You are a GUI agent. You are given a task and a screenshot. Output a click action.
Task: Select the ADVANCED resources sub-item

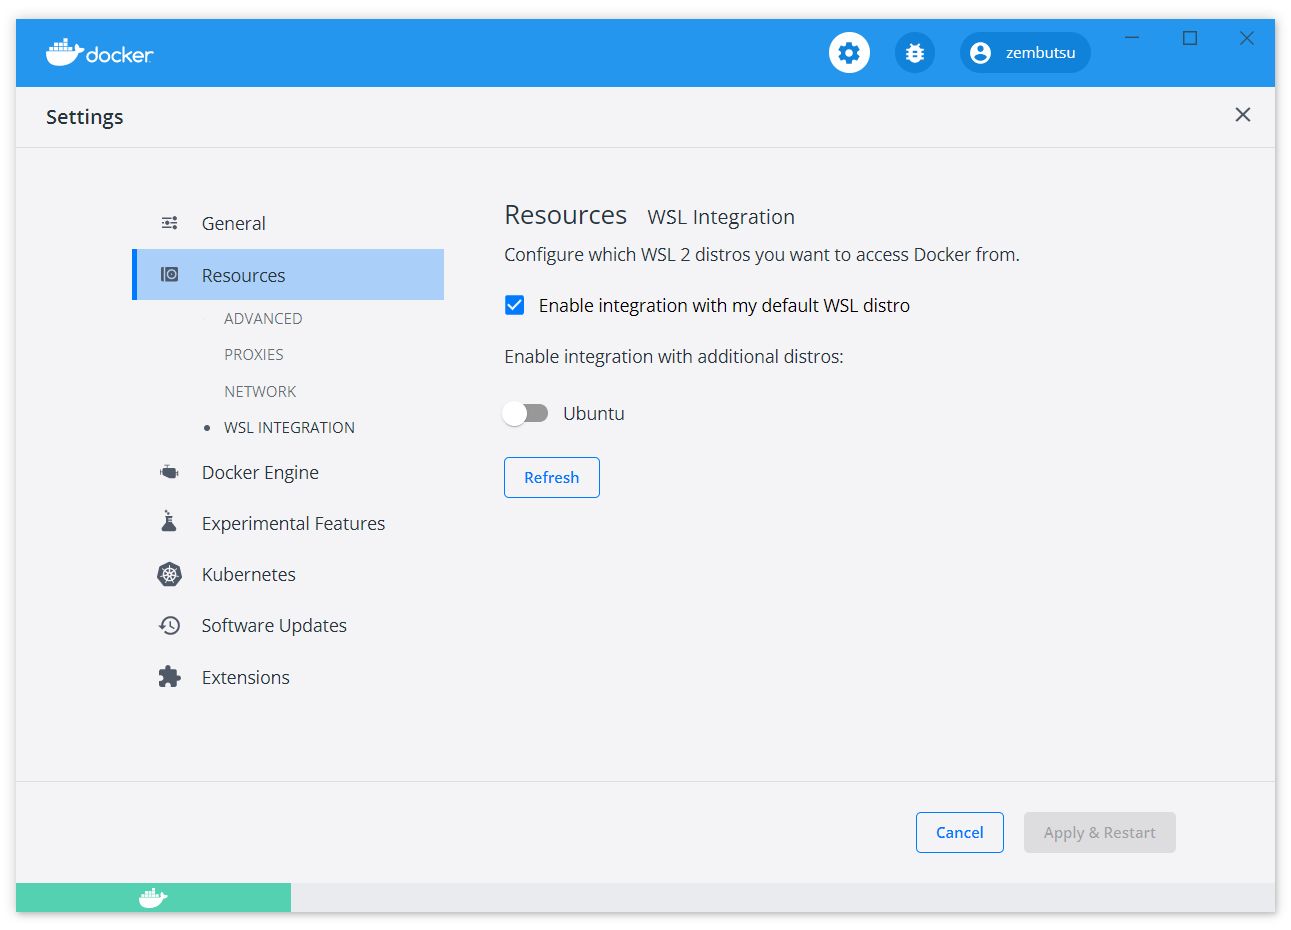263,318
